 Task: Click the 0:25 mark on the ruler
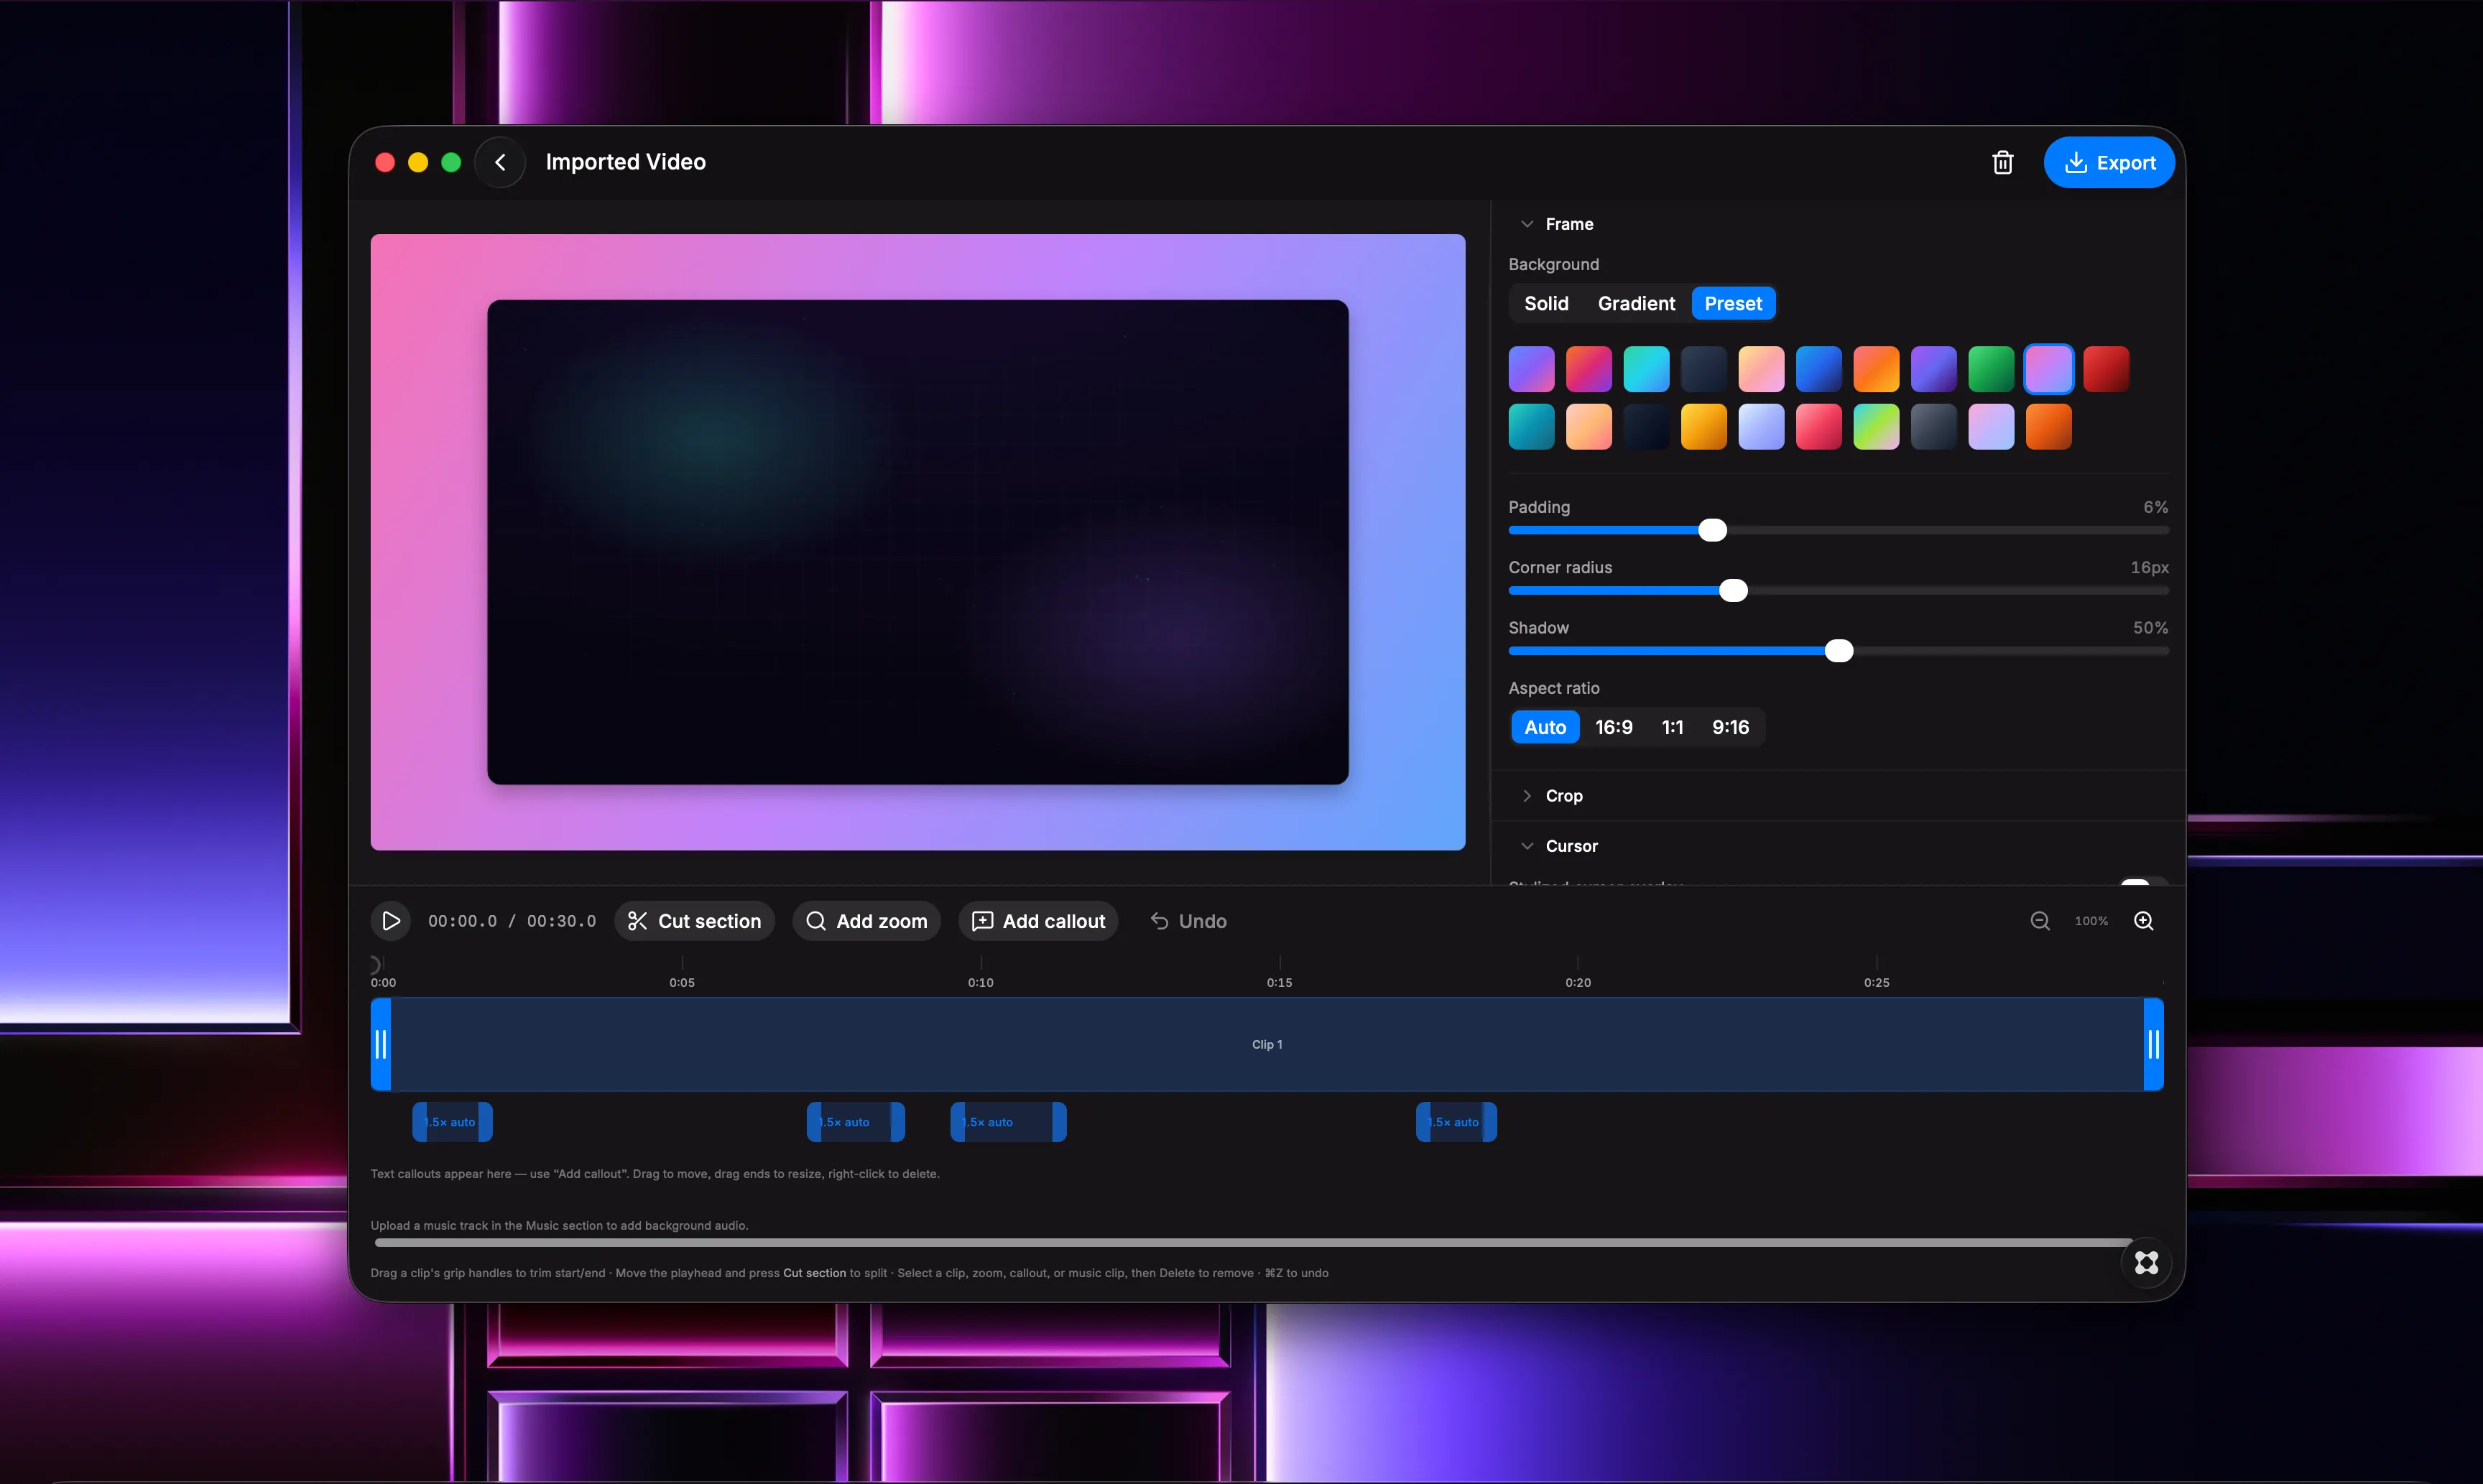[1877, 982]
